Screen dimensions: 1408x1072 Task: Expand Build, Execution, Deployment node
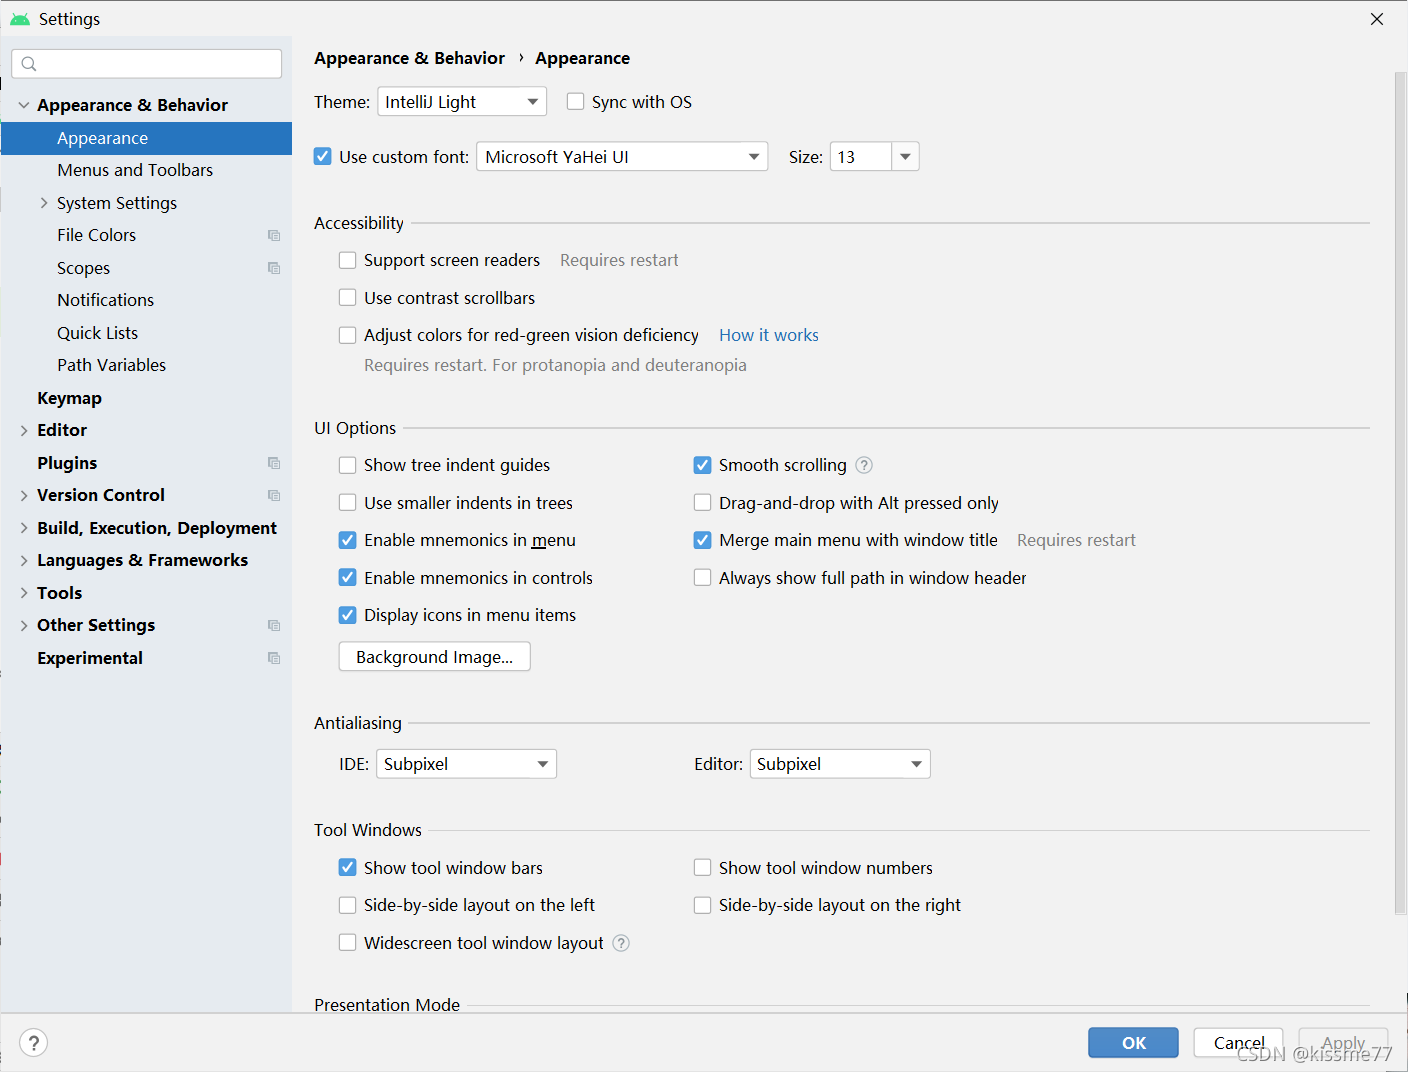click(x=24, y=528)
